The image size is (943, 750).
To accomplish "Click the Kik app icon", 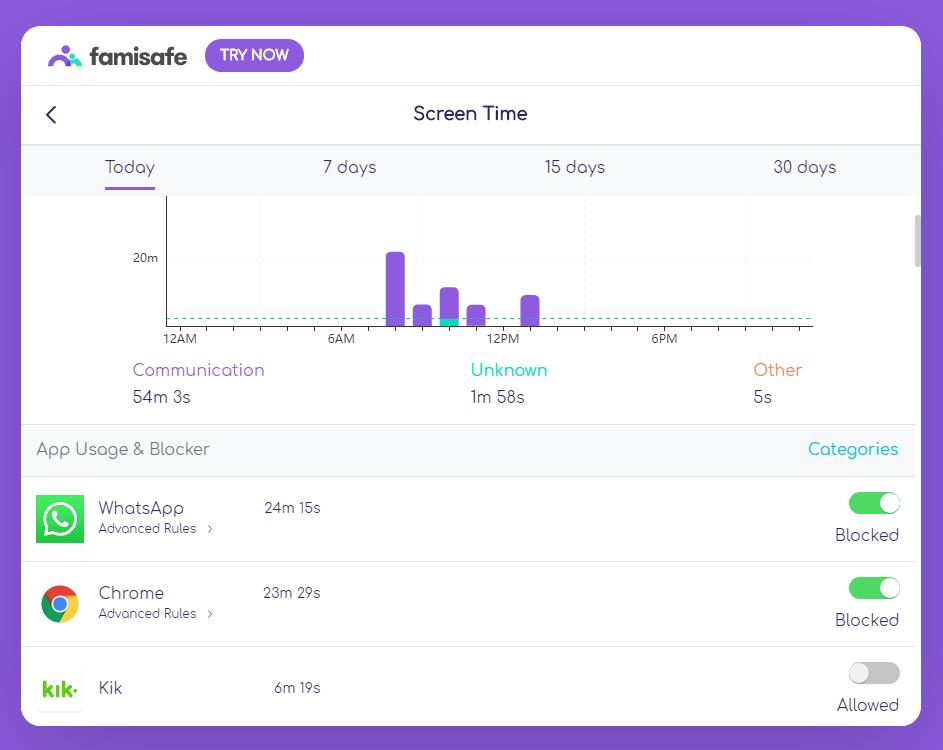I will click(x=60, y=689).
